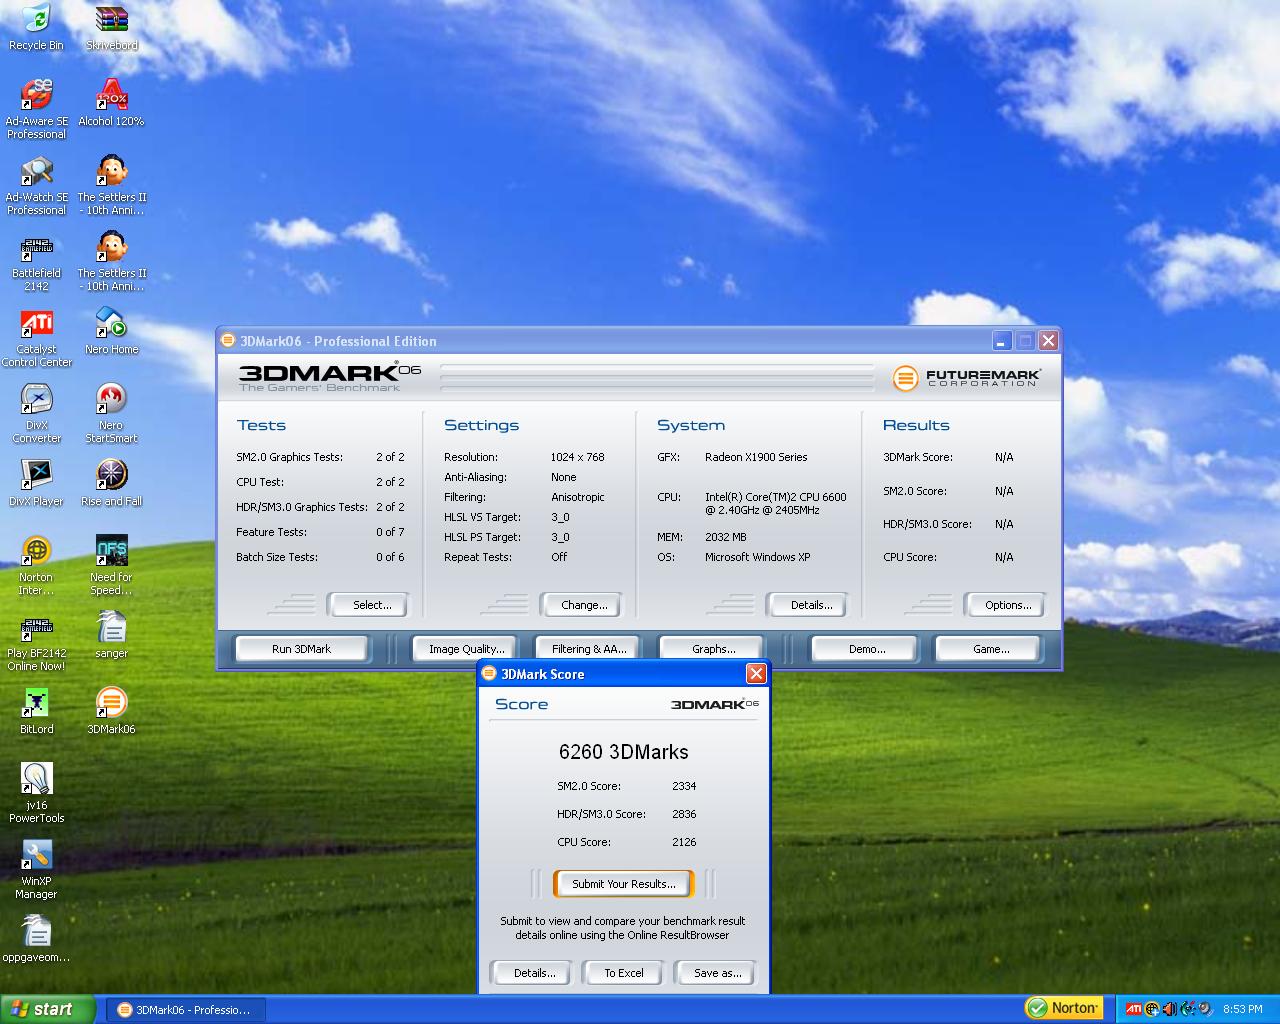Export score To Excel
The width and height of the screenshot is (1280, 1024).
(x=623, y=973)
